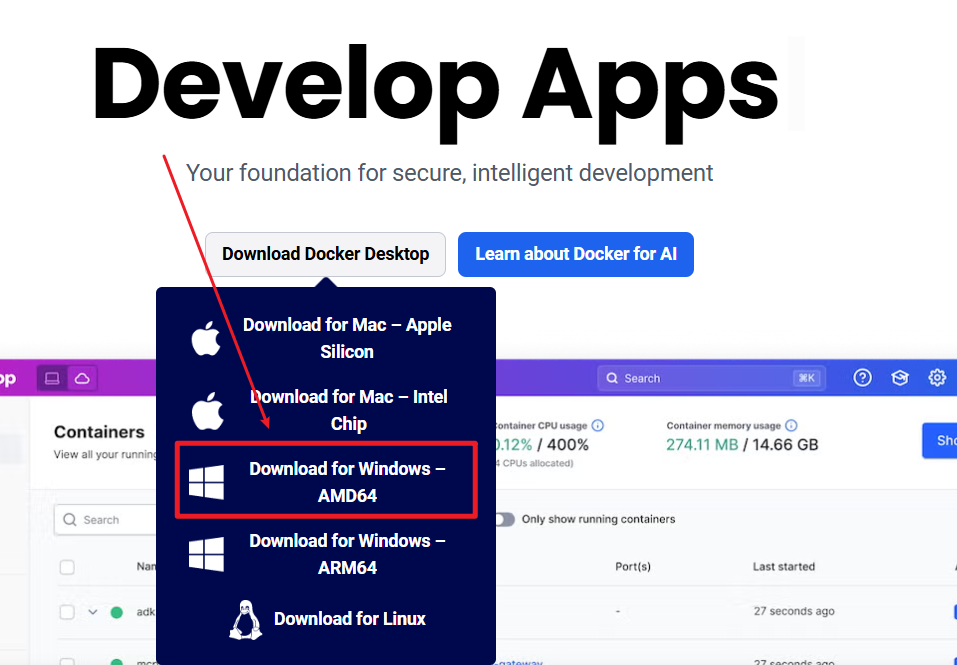
Task: Click the Linux penguin icon
Action: (245, 619)
